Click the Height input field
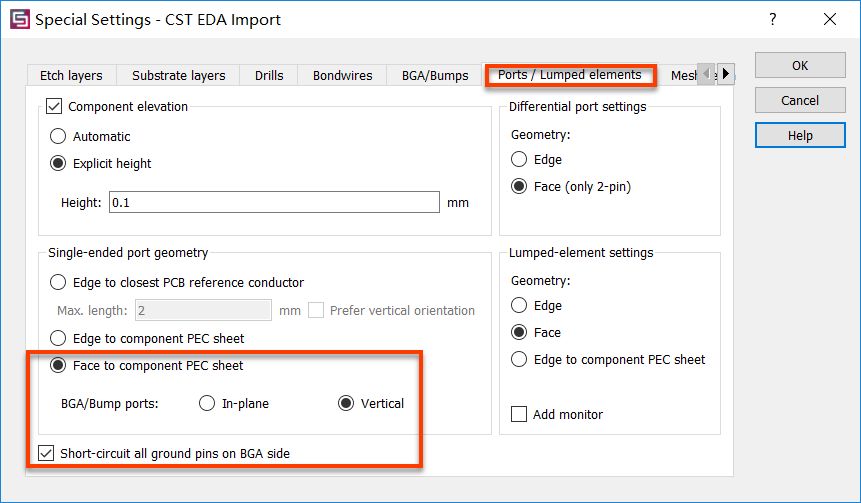Screen dimensions: 861x503 coord(274,202)
